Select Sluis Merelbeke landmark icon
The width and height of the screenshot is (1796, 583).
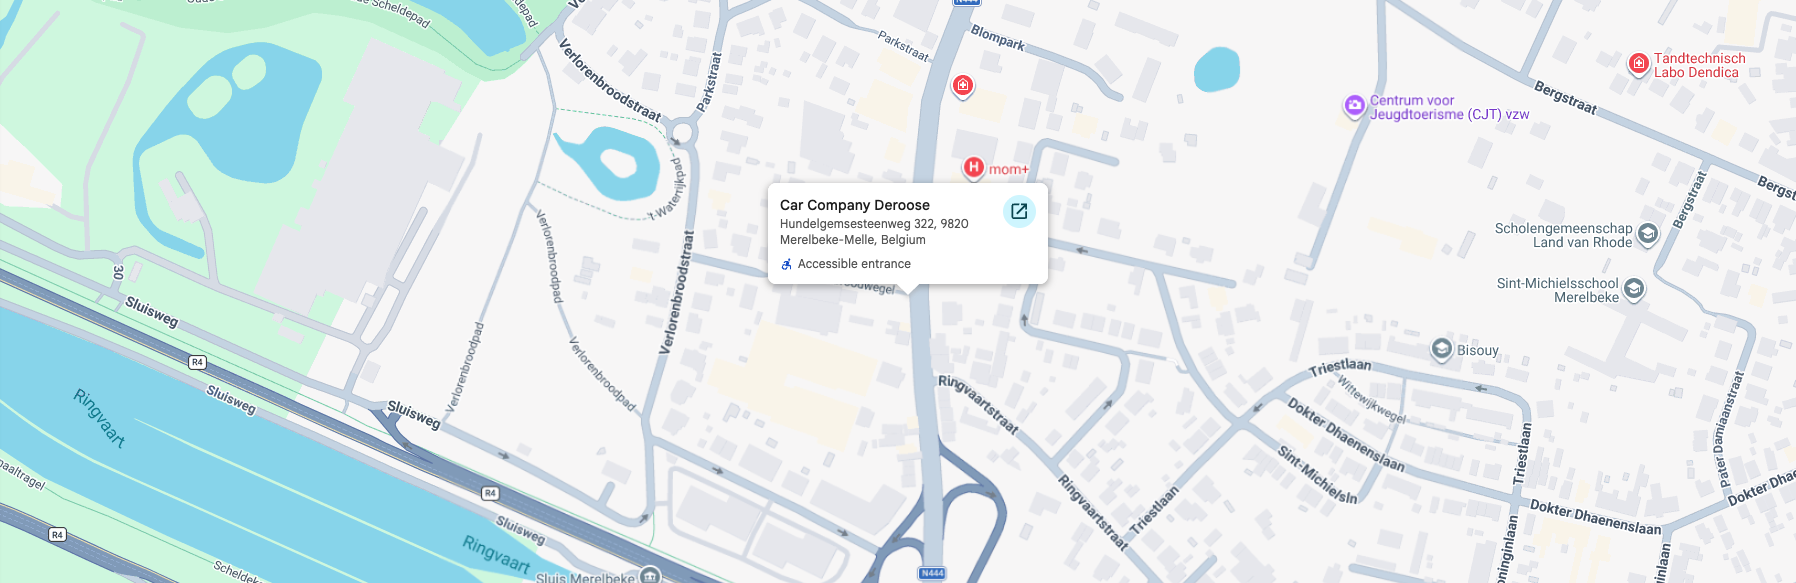click(651, 575)
